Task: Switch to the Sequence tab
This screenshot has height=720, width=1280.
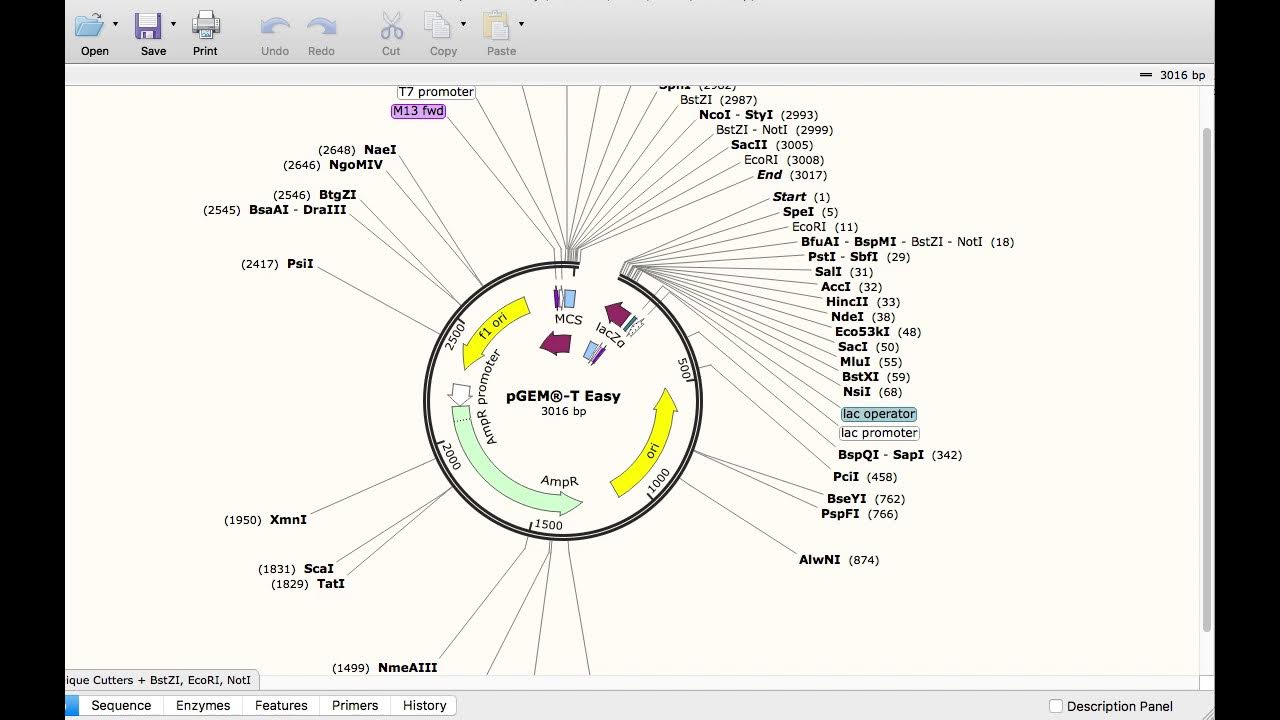Action: pos(121,705)
